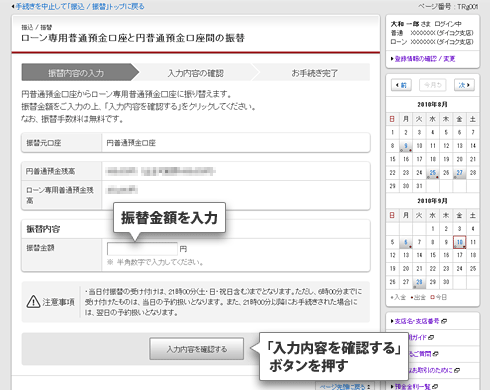This screenshot has width=490, height=390.
Task: Click the ローン専用普通預金残高 row label
Action: click(60, 195)
